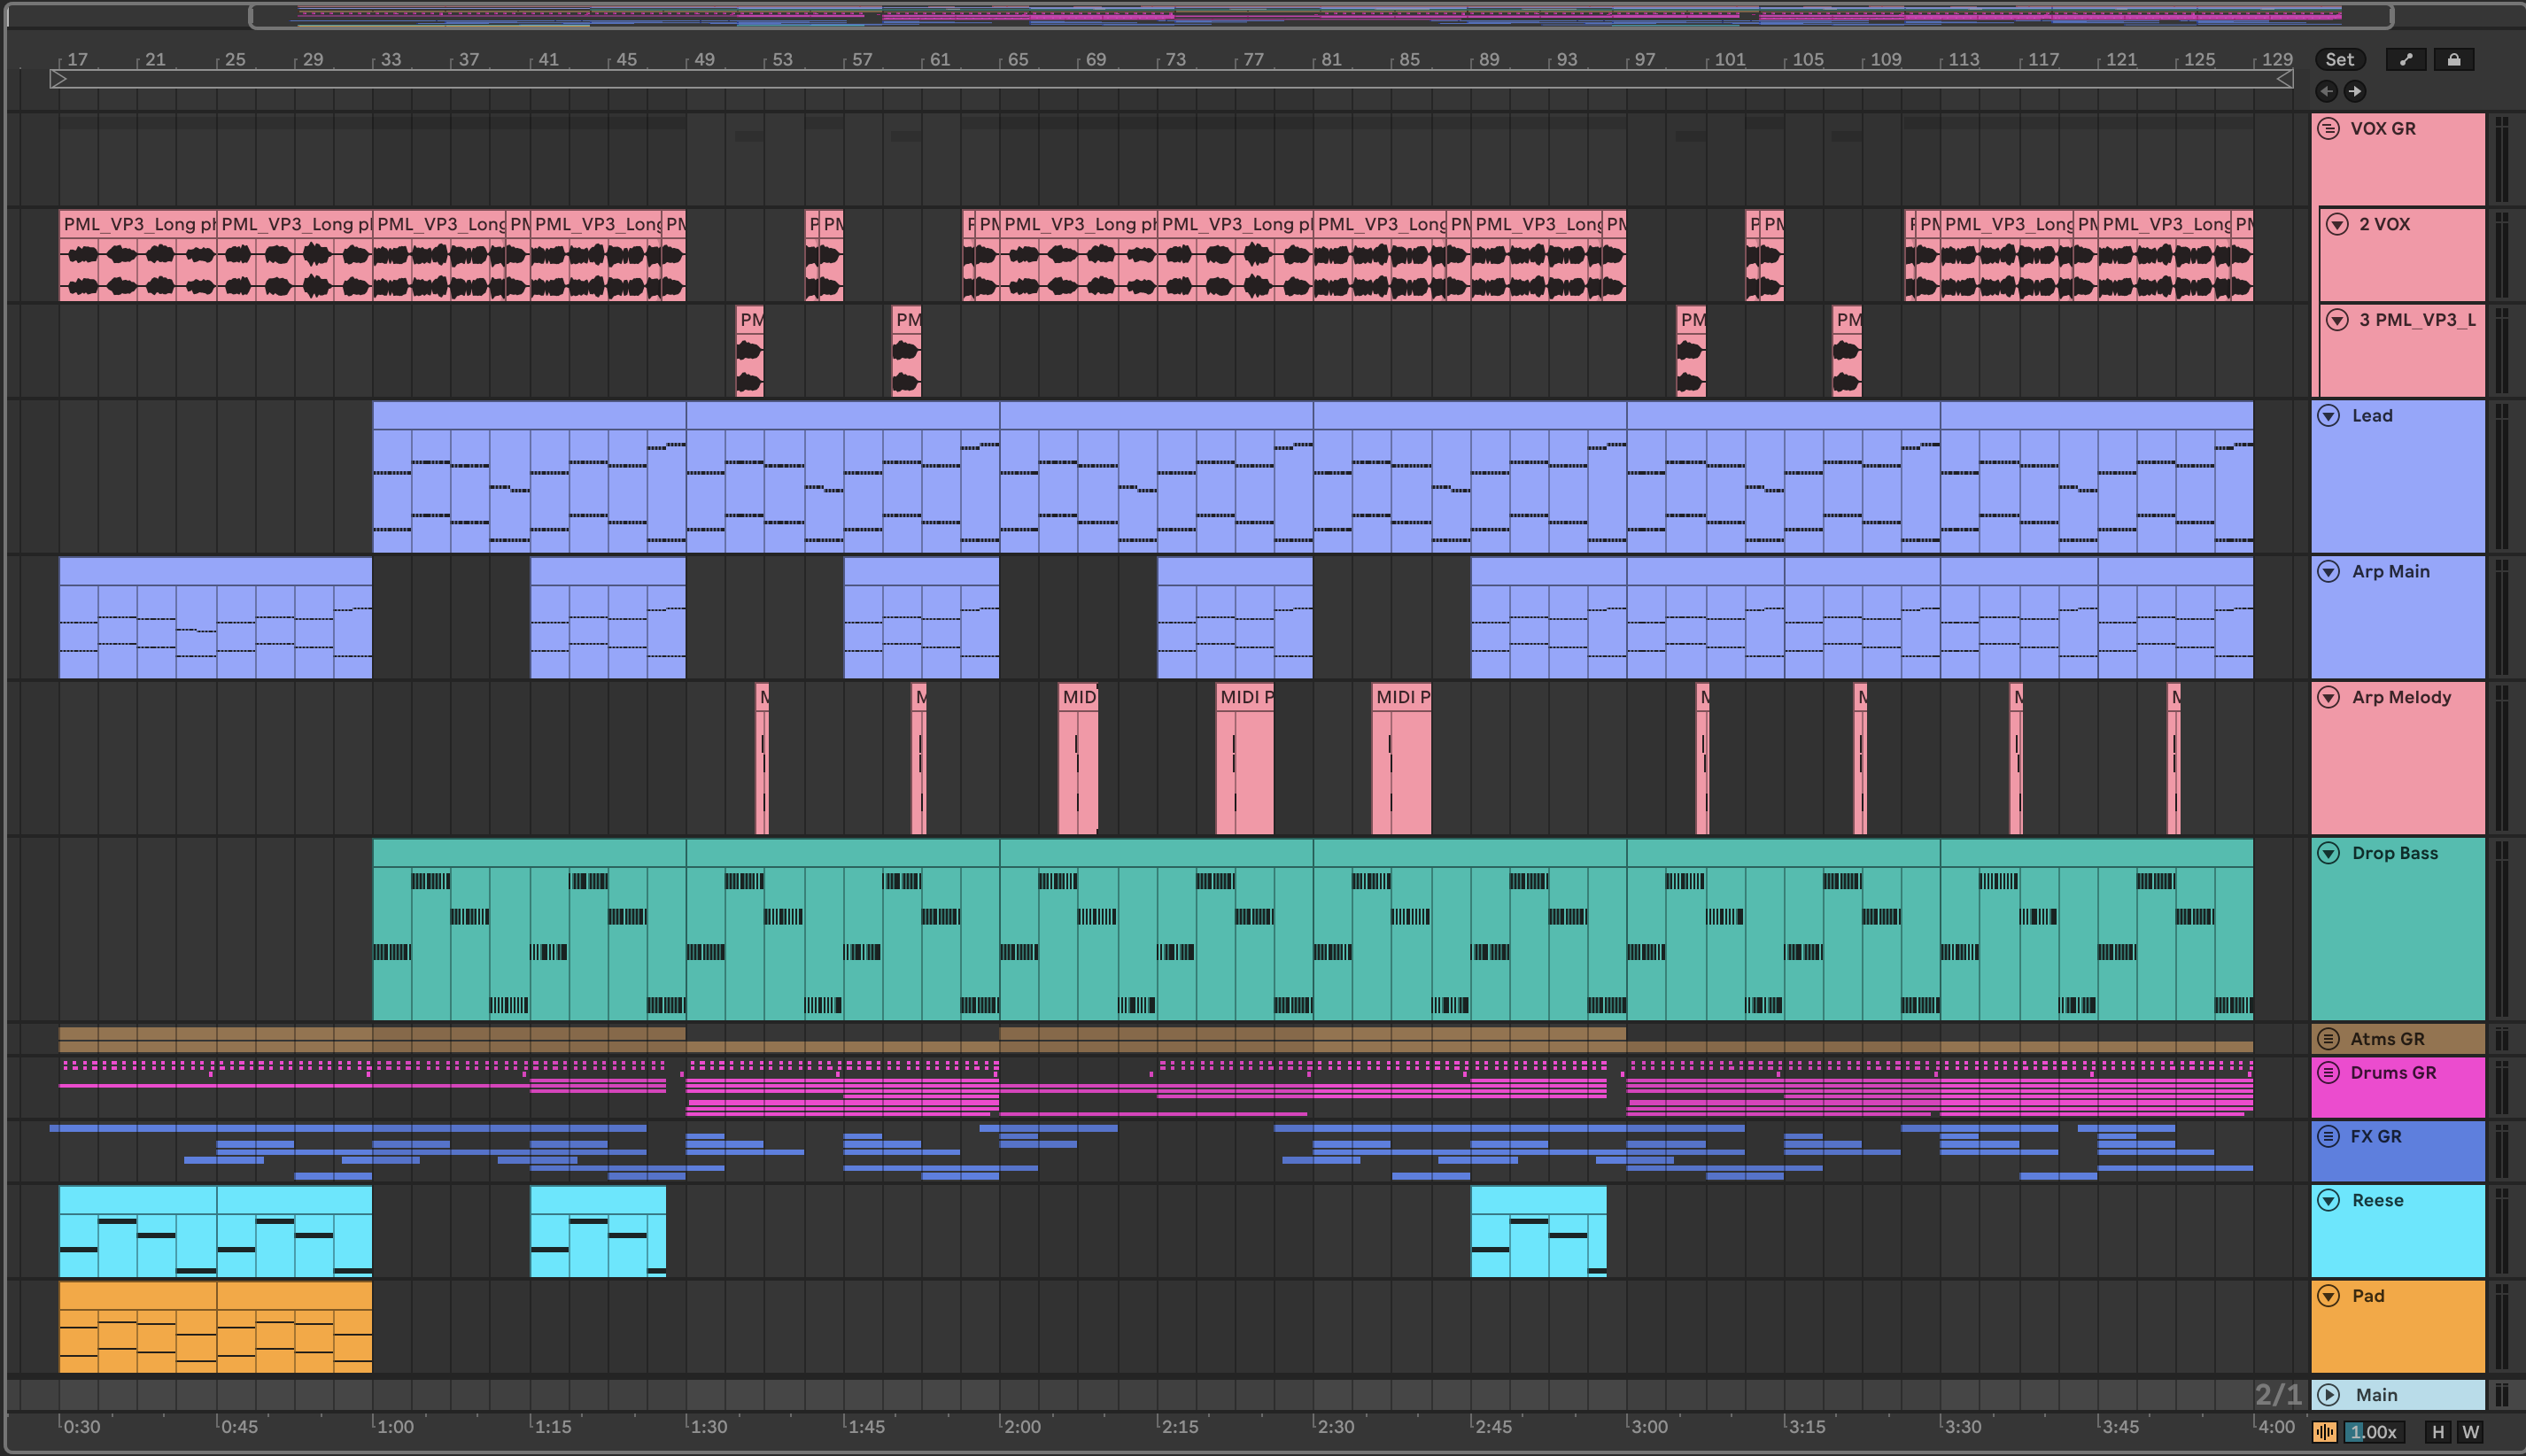The image size is (2526, 1456).
Task: Fold the Drums GR group icon
Action: [2328, 1072]
